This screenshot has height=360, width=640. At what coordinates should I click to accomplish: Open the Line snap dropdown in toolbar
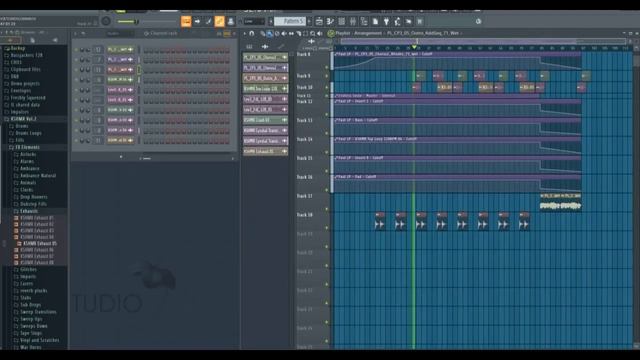pyautogui.click(x=254, y=21)
